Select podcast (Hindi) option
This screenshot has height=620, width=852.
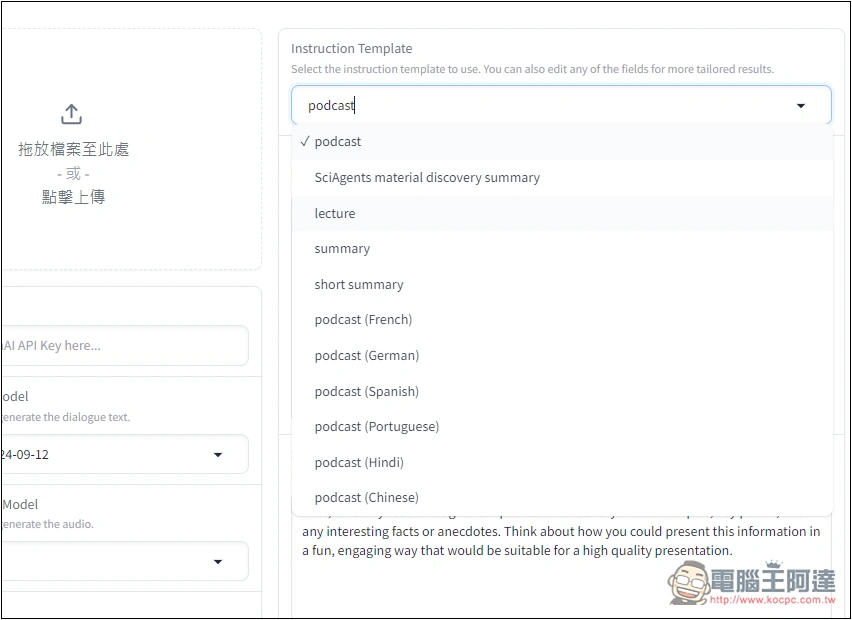(x=562, y=463)
